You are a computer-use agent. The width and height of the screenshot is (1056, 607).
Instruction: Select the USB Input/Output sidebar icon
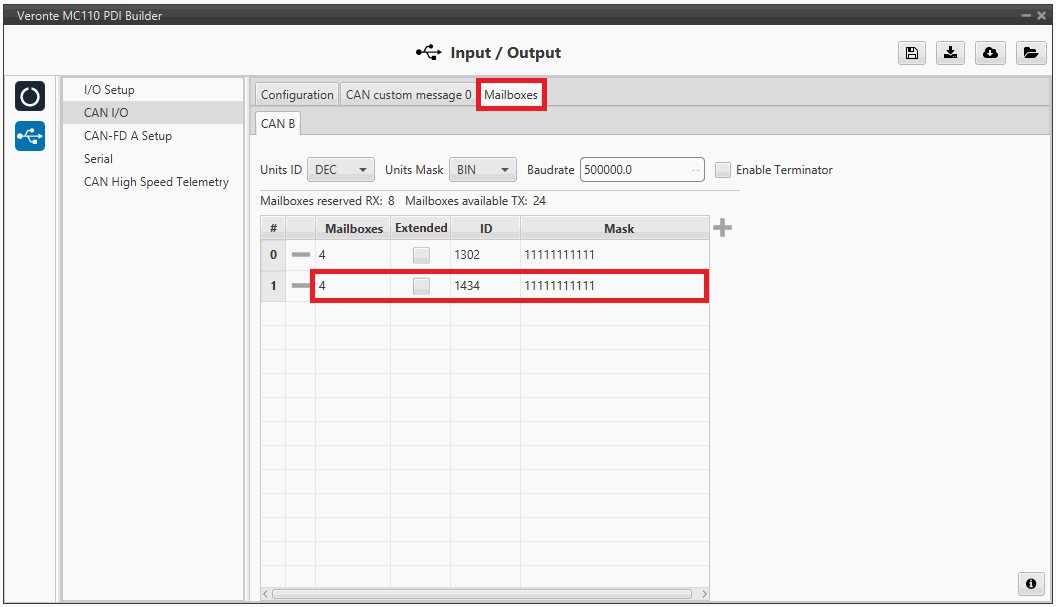(x=30, y=135)
